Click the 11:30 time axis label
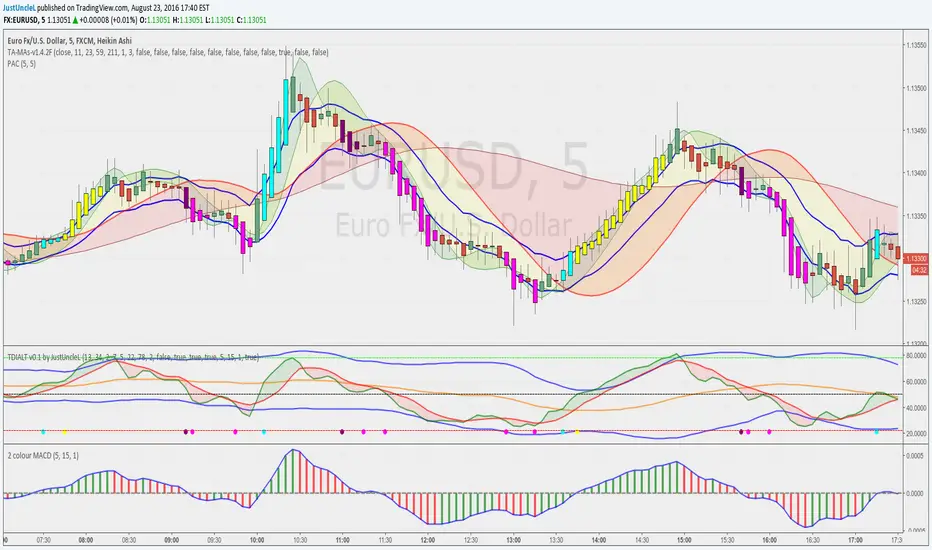Image resolution: width=932 pixels, height=550 pixels. point(385,540)
